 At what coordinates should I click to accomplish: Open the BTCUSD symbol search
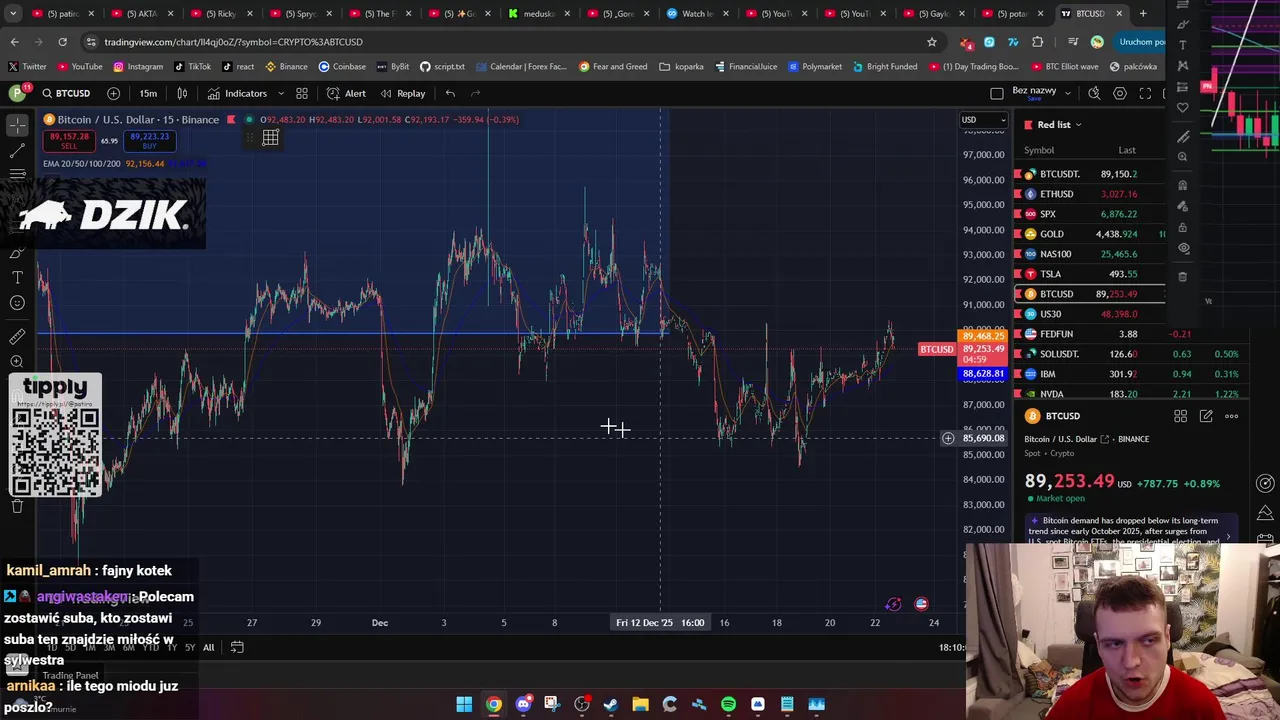[x=65, y=93]
